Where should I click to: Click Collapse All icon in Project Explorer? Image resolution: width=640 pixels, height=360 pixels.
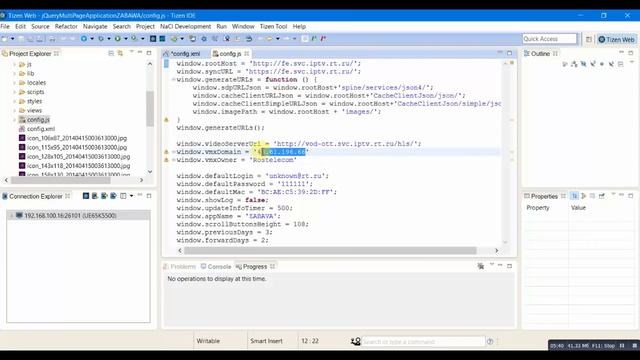click(x=111, y=53)
